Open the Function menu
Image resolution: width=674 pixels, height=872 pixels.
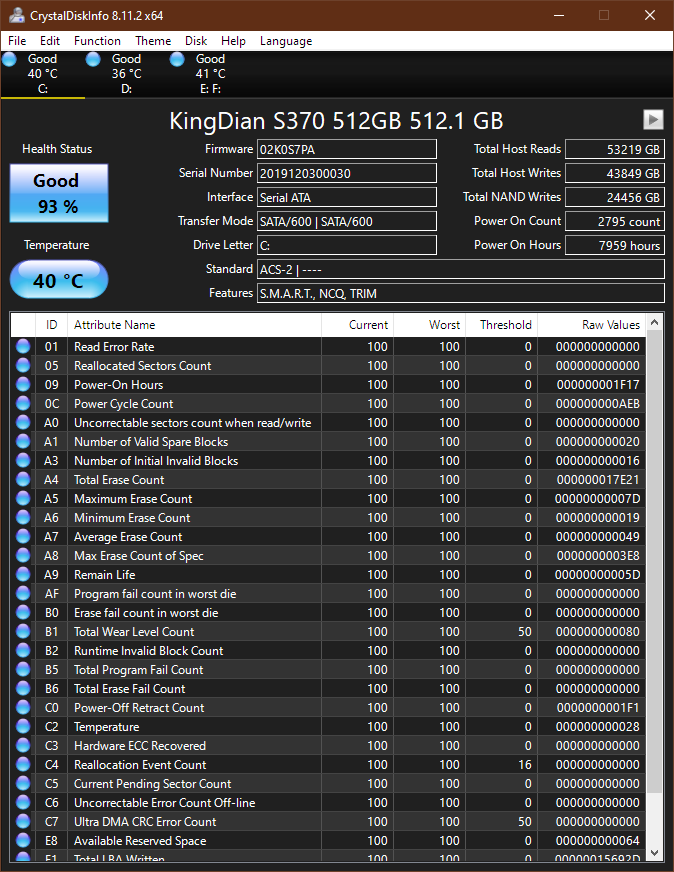(97, 41)
